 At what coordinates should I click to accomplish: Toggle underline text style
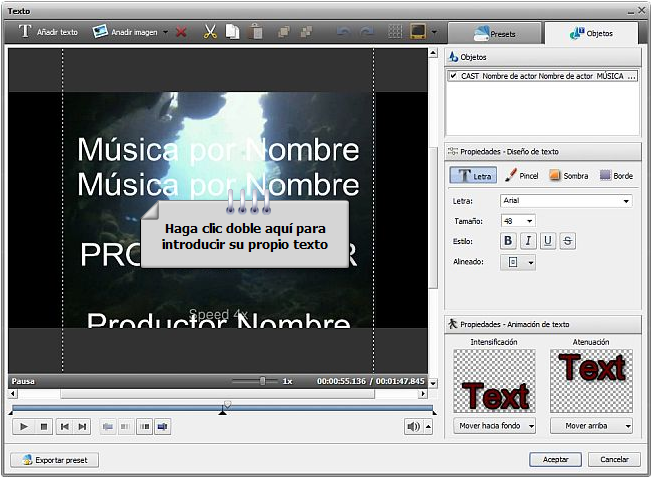(x=548, y=241)
